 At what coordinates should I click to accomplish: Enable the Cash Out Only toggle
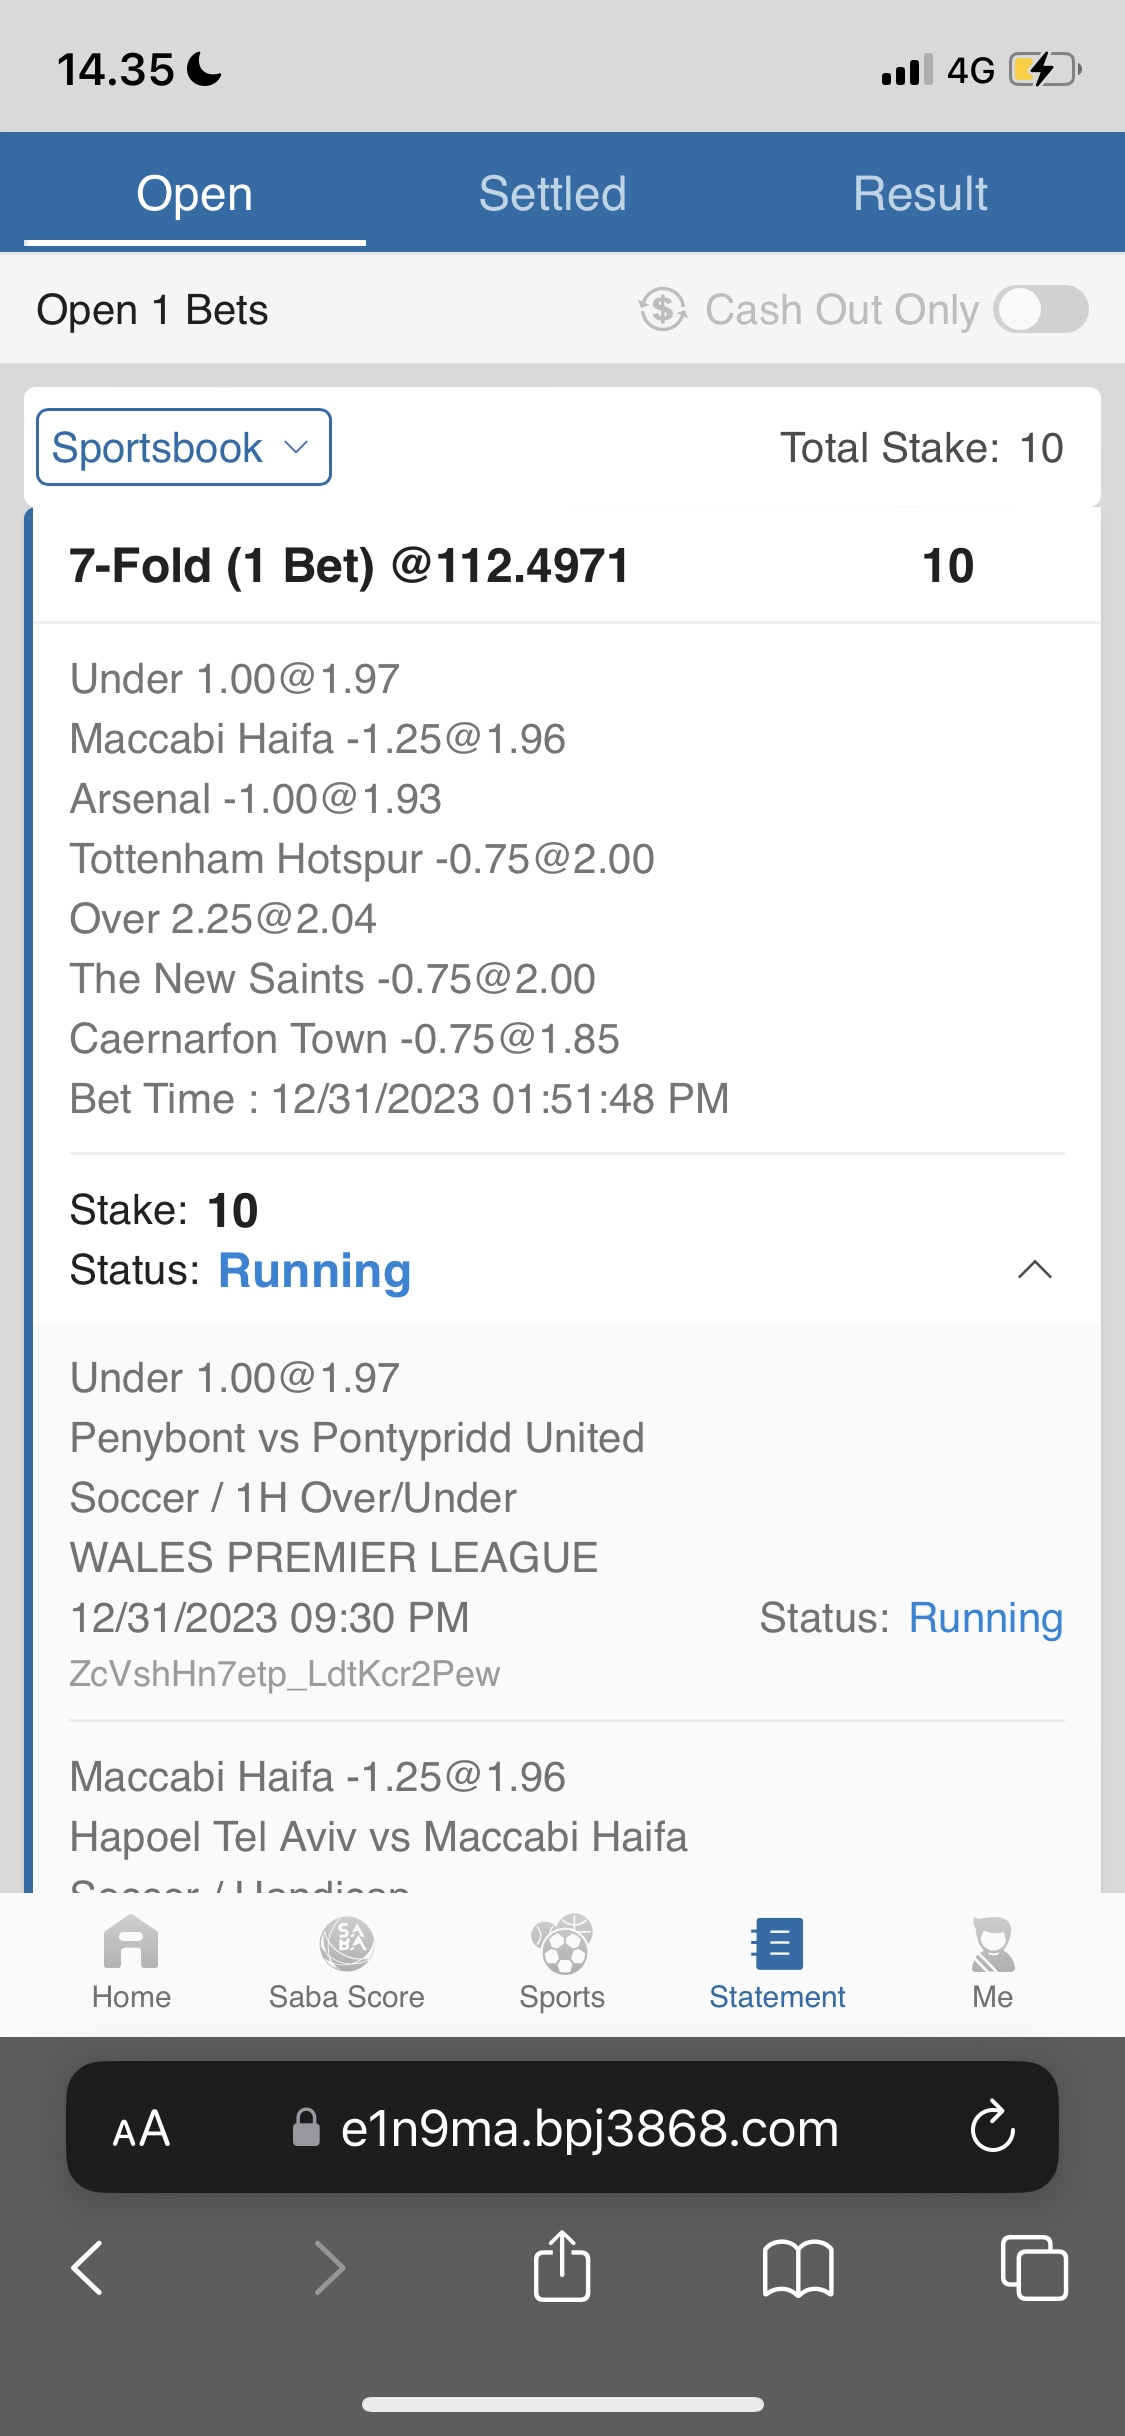click(1041, 310)
